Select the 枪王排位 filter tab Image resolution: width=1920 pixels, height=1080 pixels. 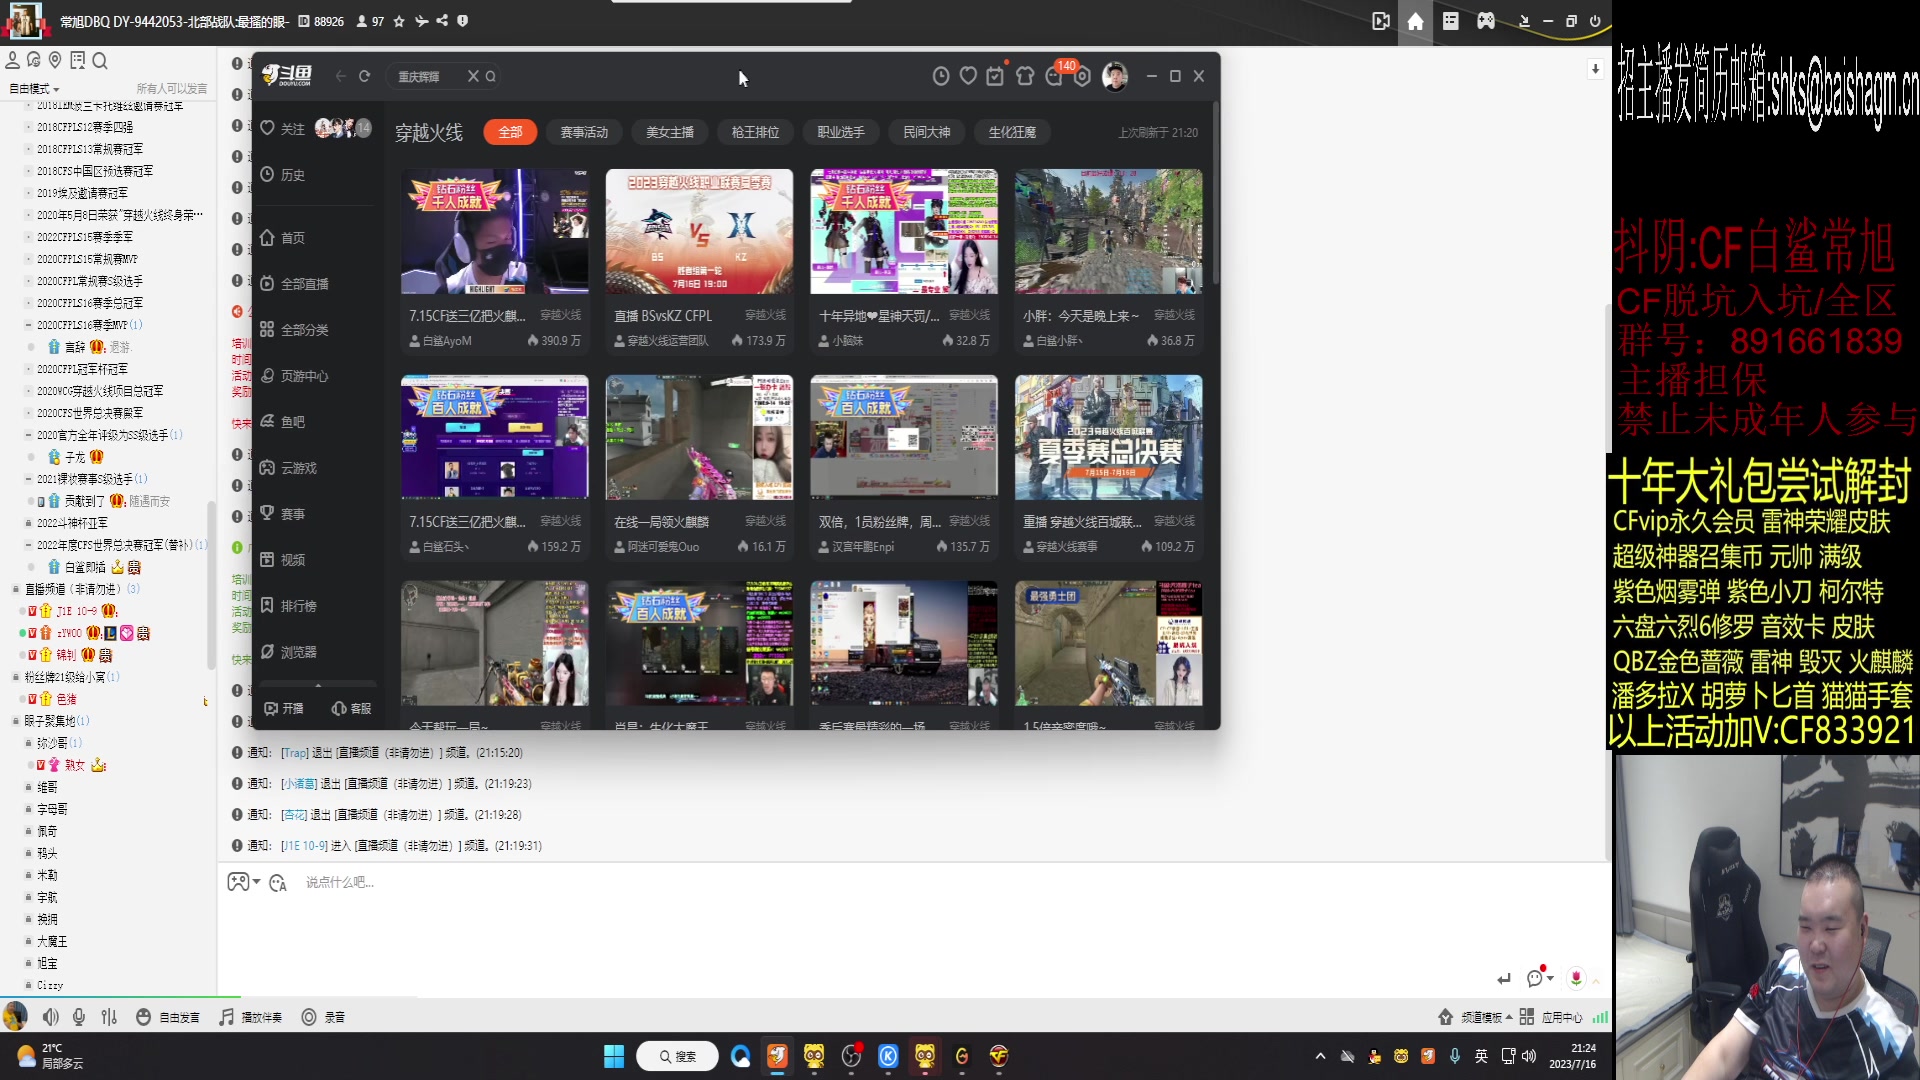[x=755, y=132]
